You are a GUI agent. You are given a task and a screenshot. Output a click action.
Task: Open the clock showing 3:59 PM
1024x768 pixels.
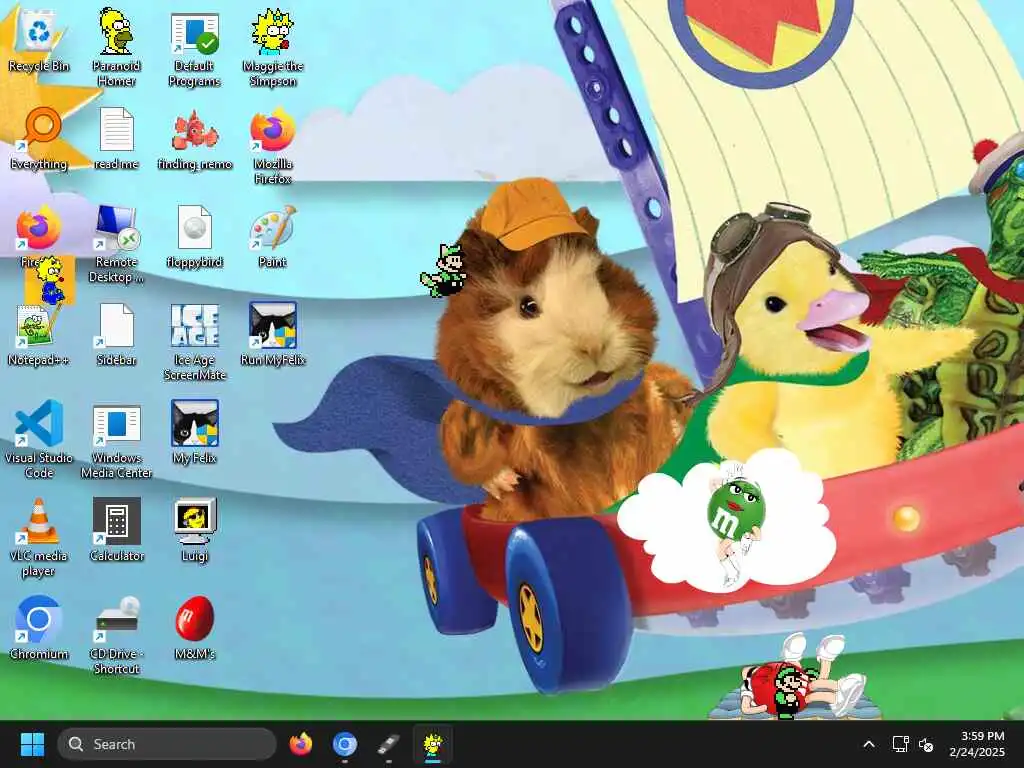(x=977, y=744)
